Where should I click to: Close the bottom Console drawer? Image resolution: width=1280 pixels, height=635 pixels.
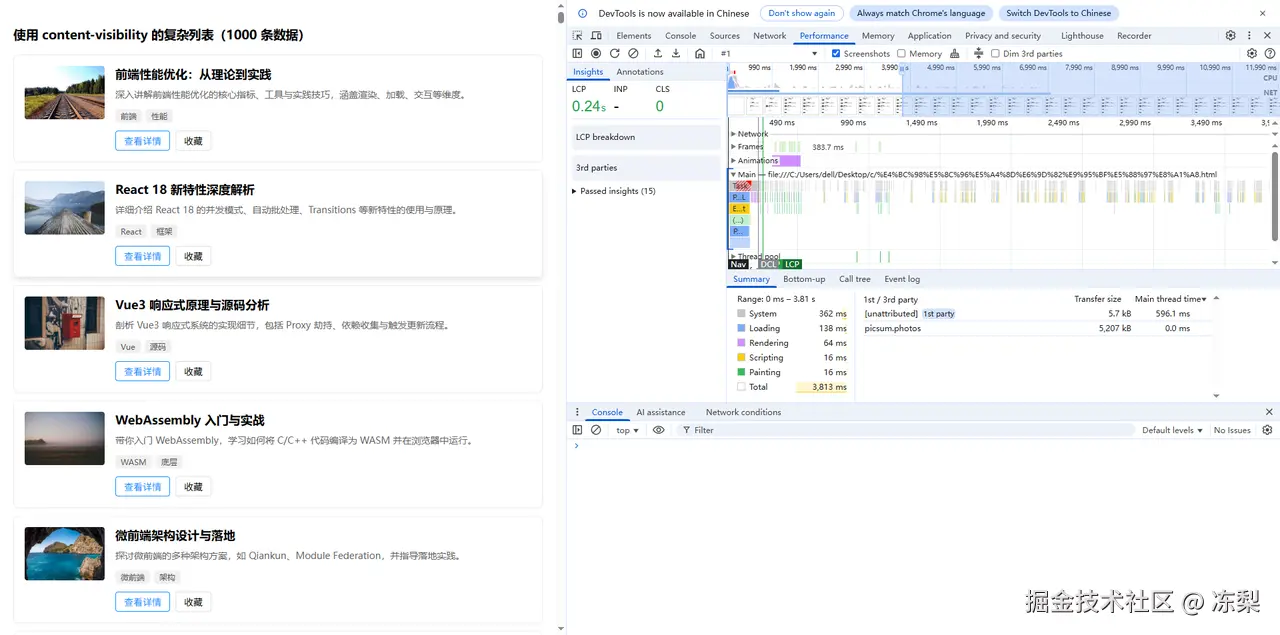click(1269, 412)
